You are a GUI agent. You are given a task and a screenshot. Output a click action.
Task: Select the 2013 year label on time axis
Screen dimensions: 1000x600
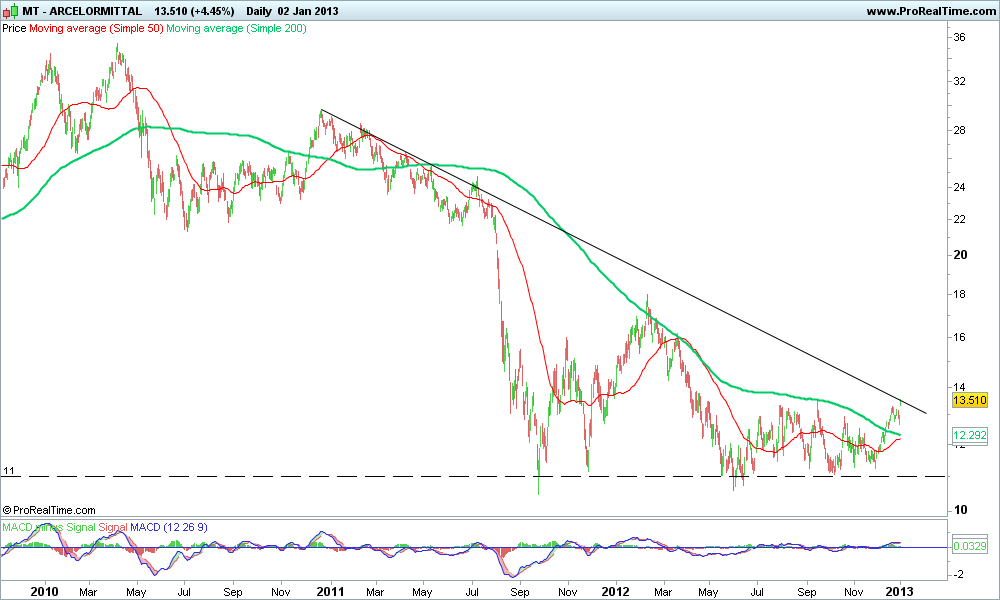(x=901, y=592)
